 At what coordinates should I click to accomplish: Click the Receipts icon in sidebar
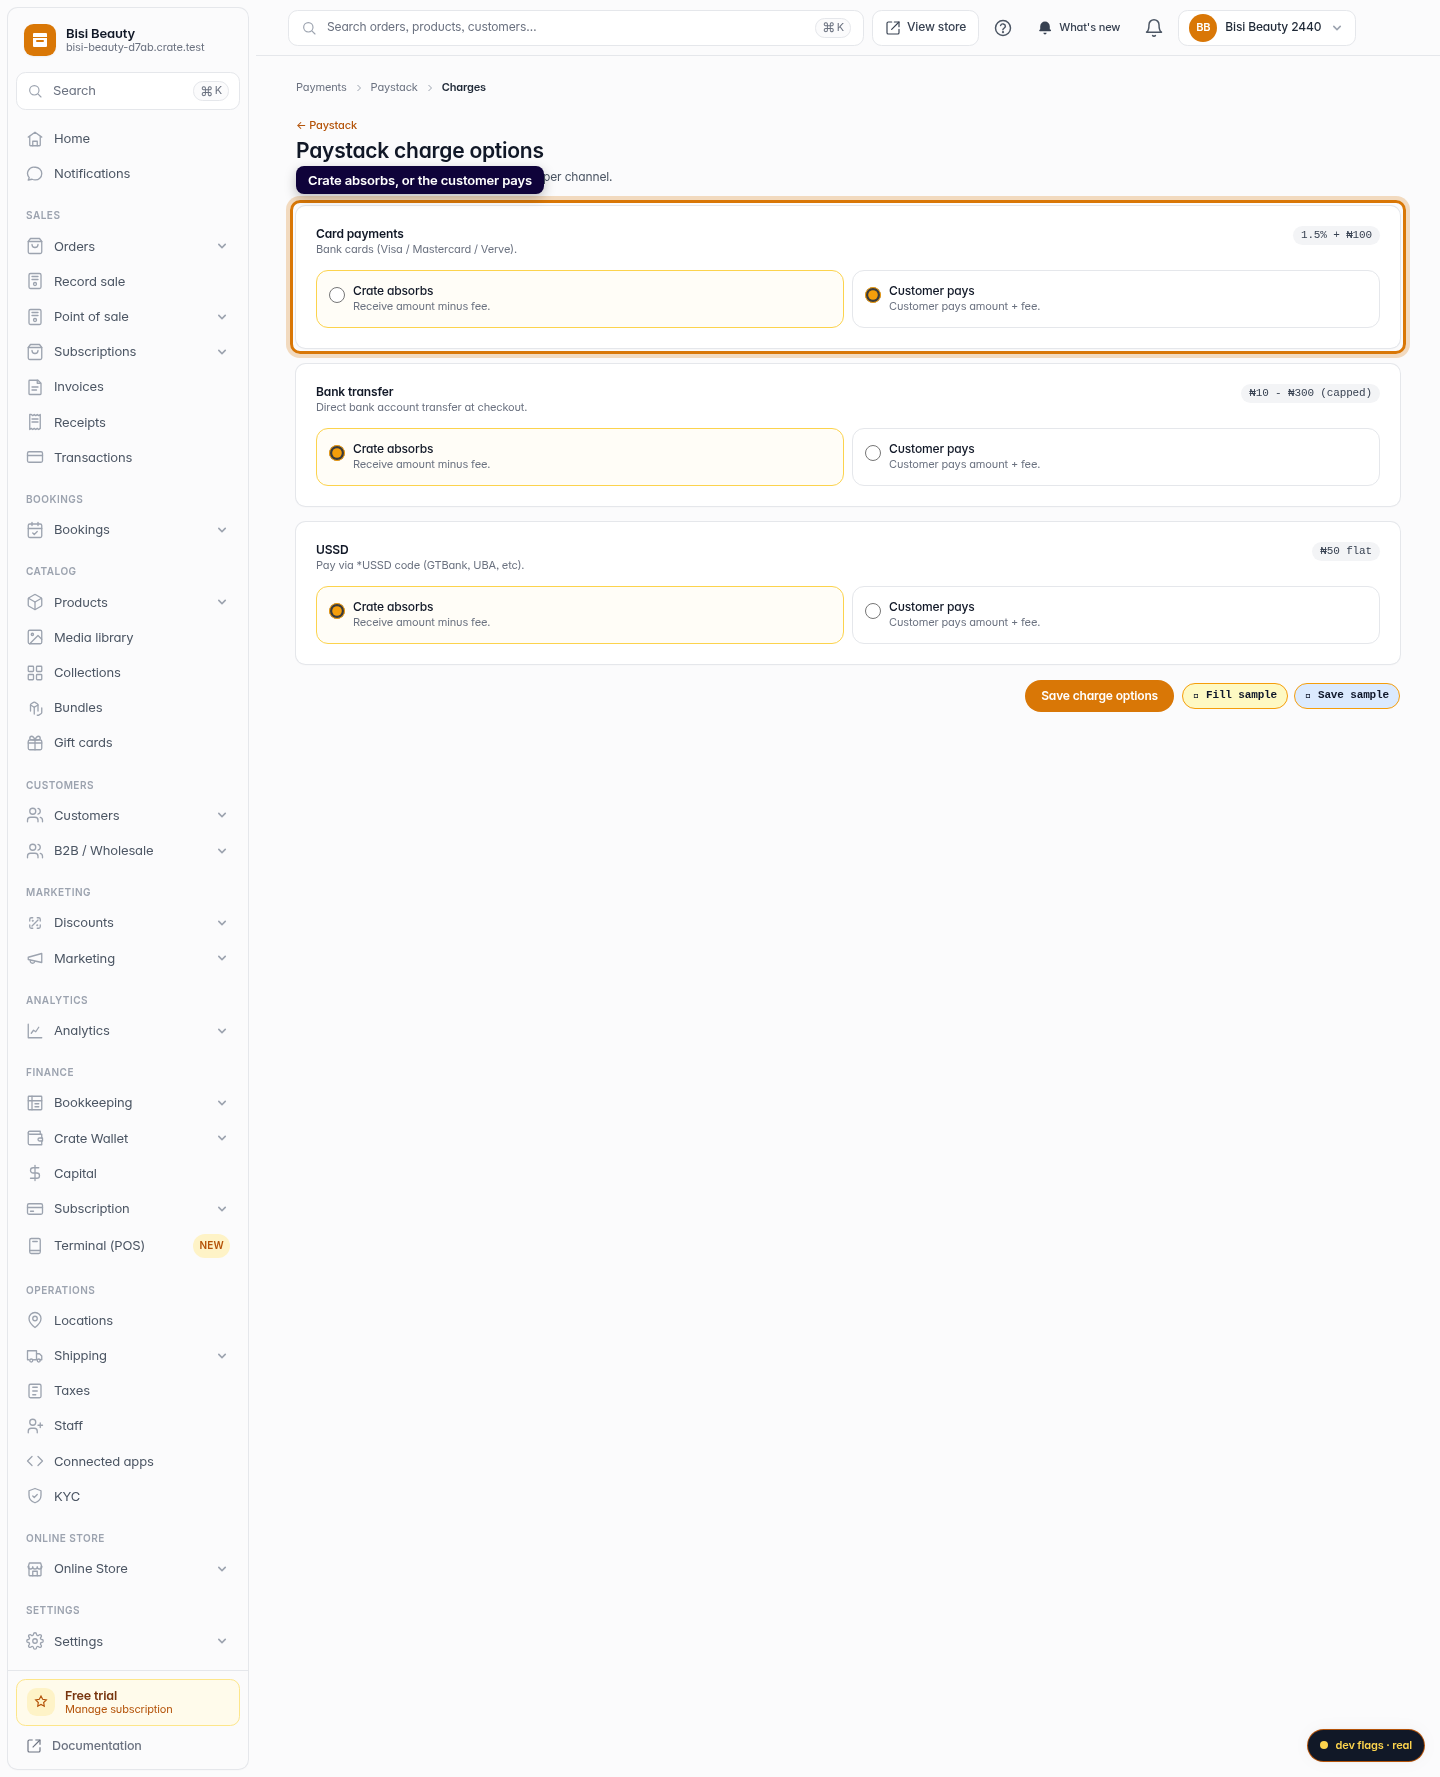[35, 422]
